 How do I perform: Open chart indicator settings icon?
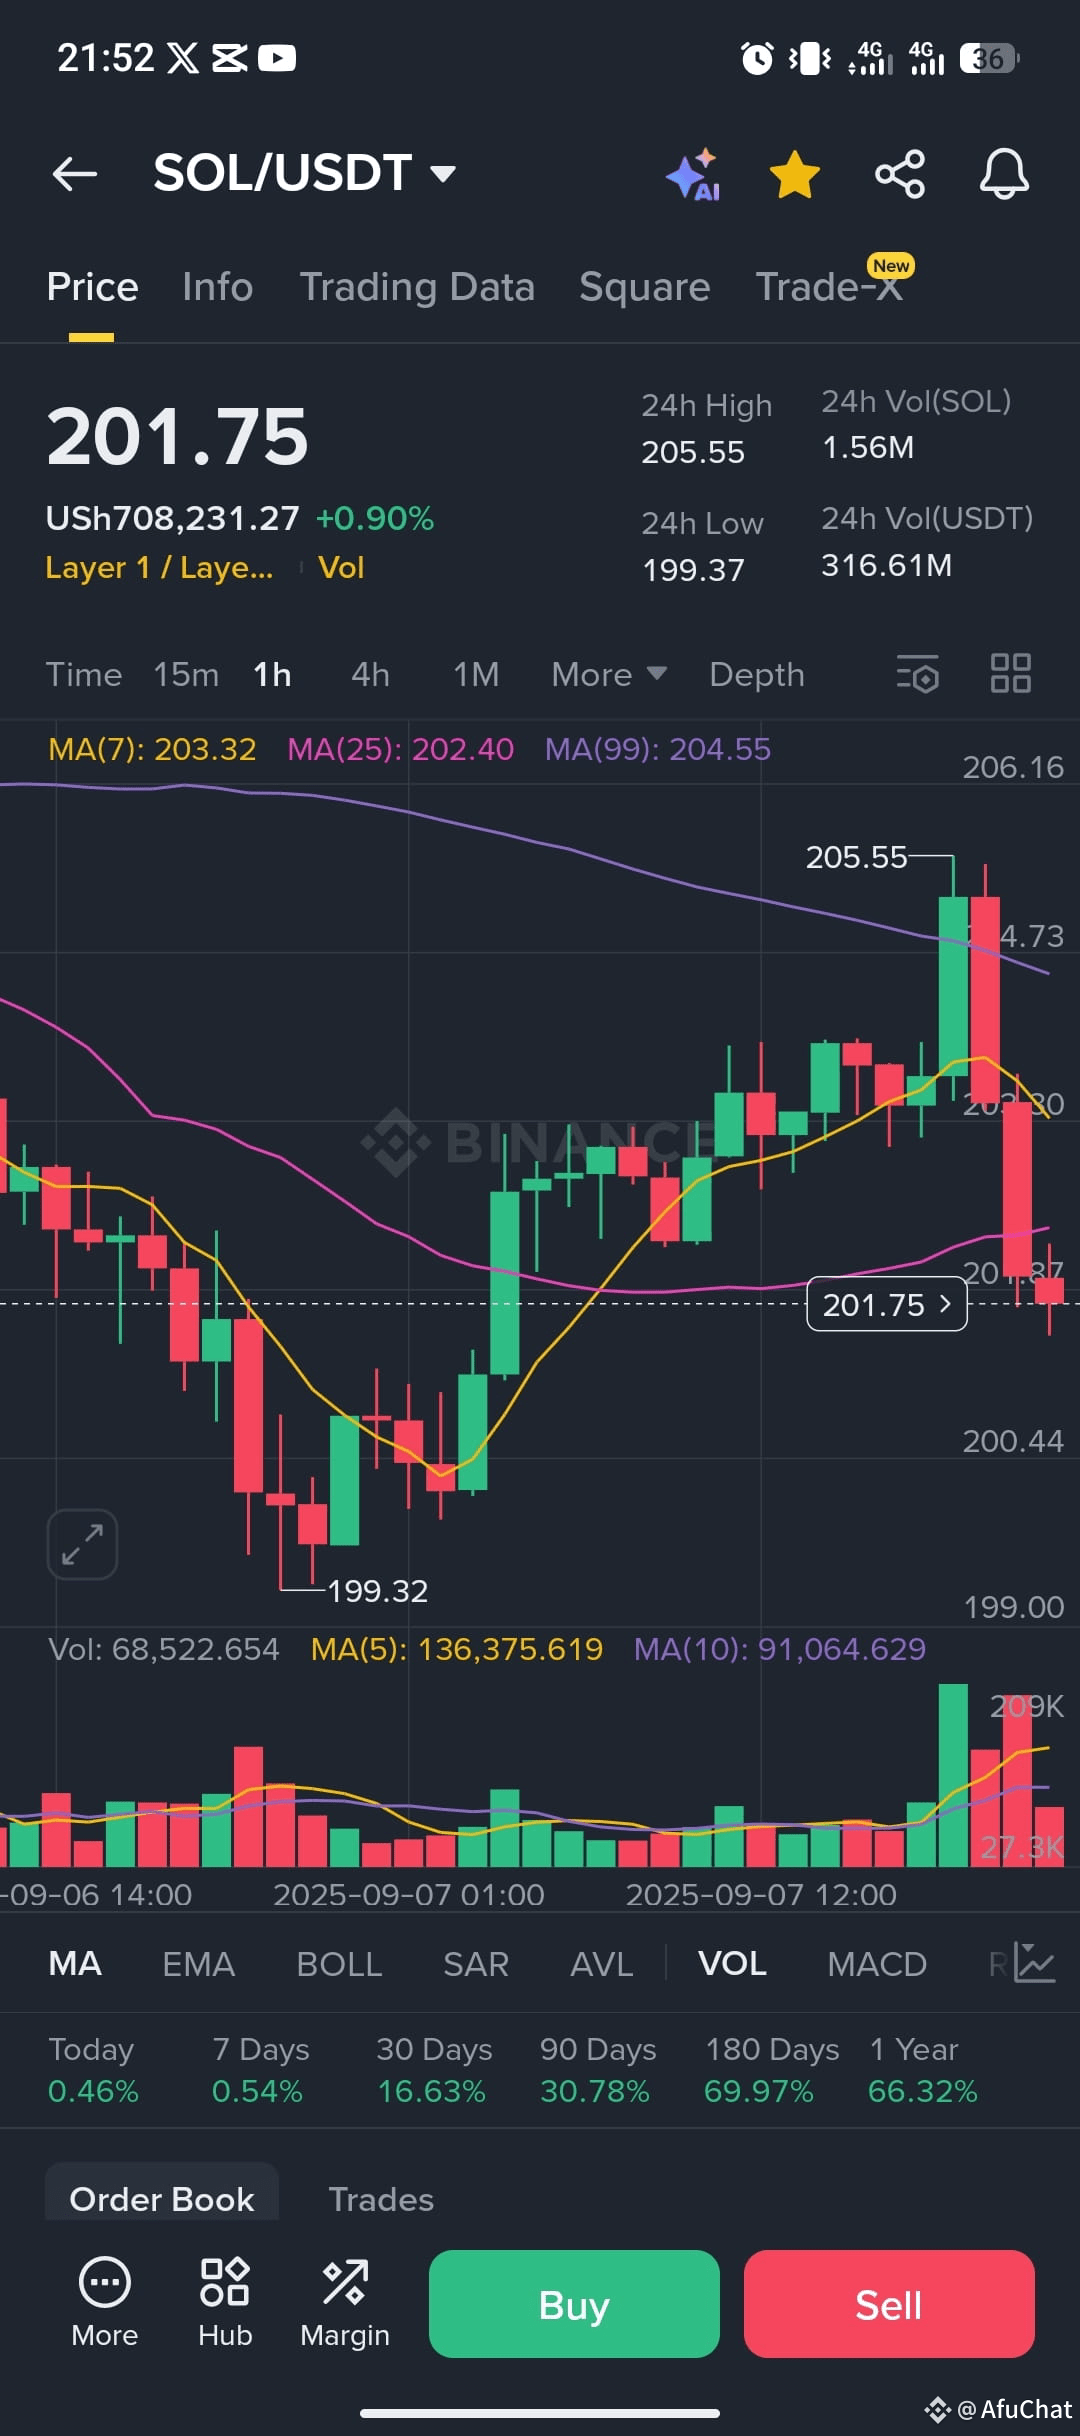pyautogui.click(x=918, y=674)
